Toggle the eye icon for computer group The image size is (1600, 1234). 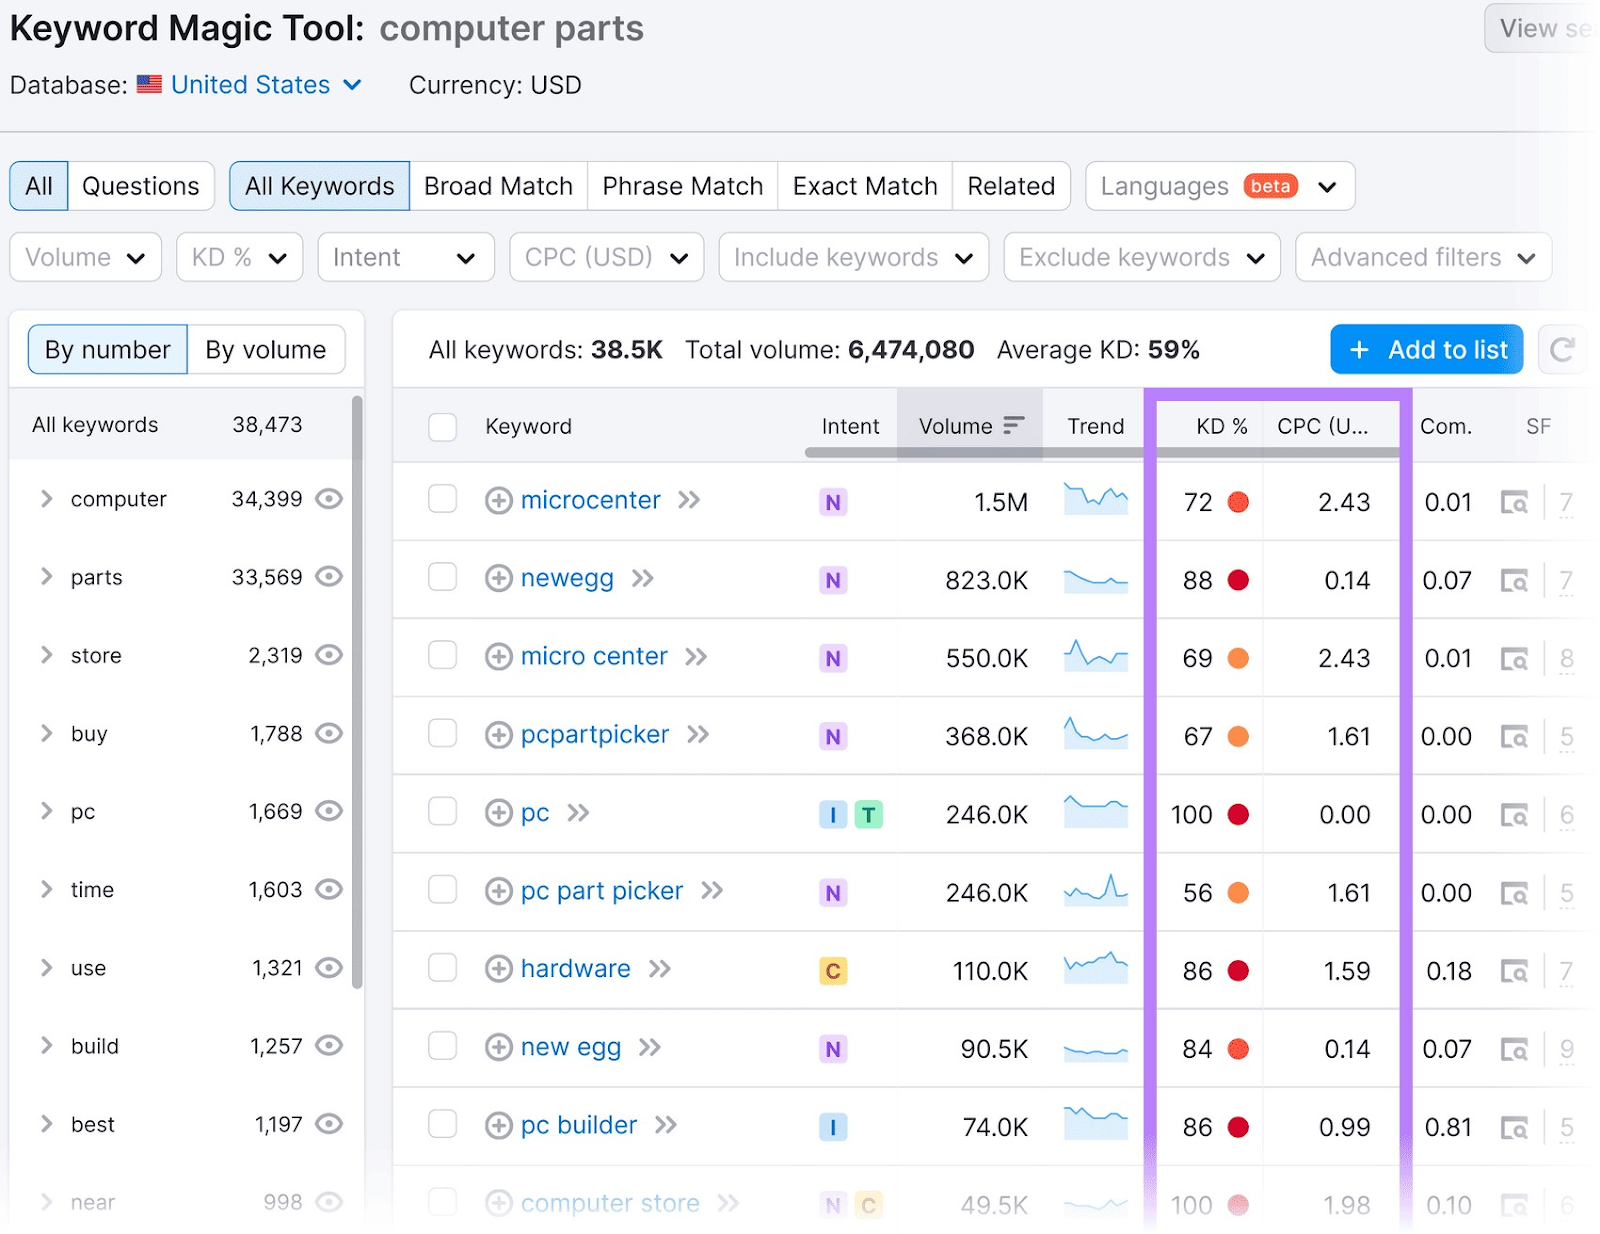329,499
